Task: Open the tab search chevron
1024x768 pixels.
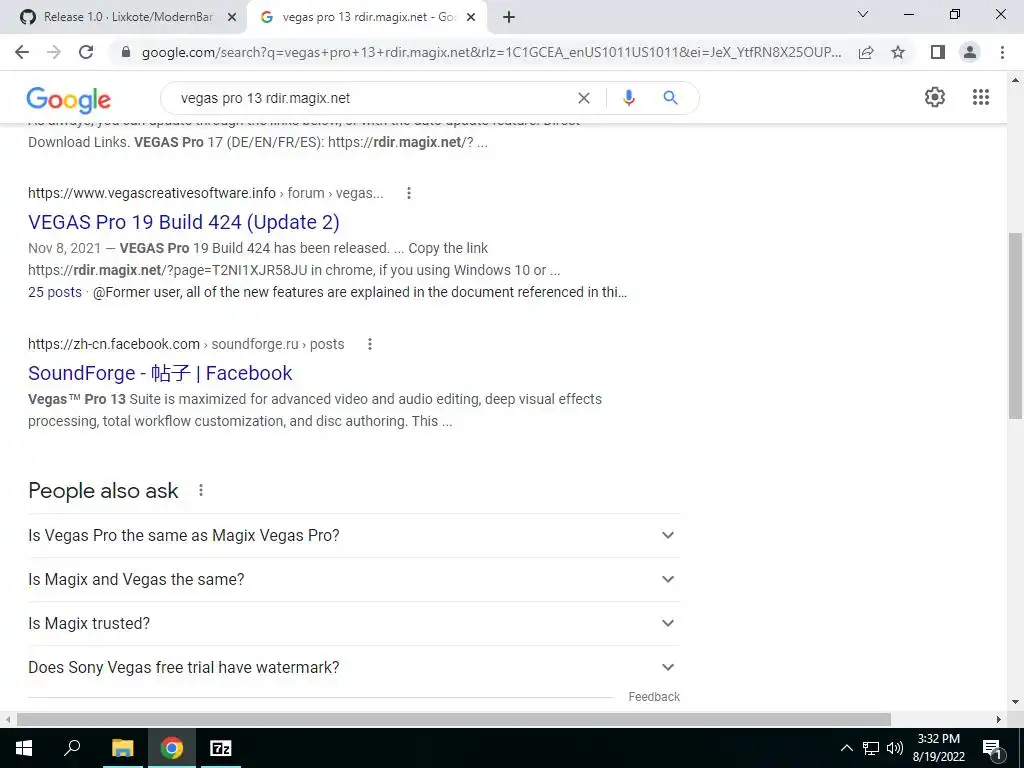Action: click(x=863, y=14)
